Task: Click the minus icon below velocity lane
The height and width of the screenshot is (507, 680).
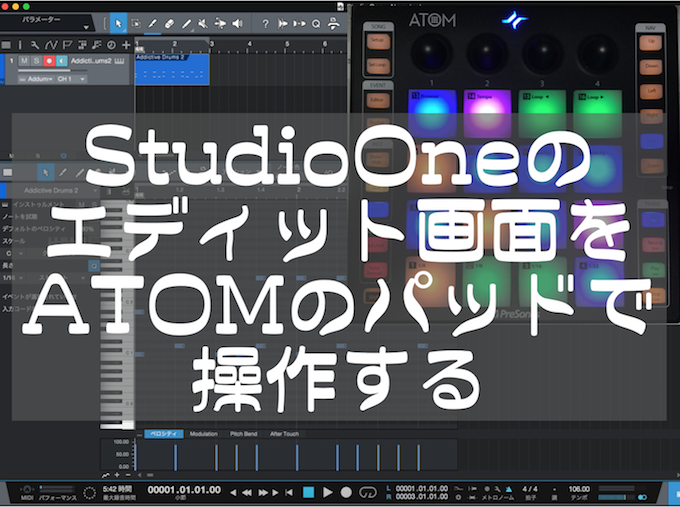Action: (128, 475)
